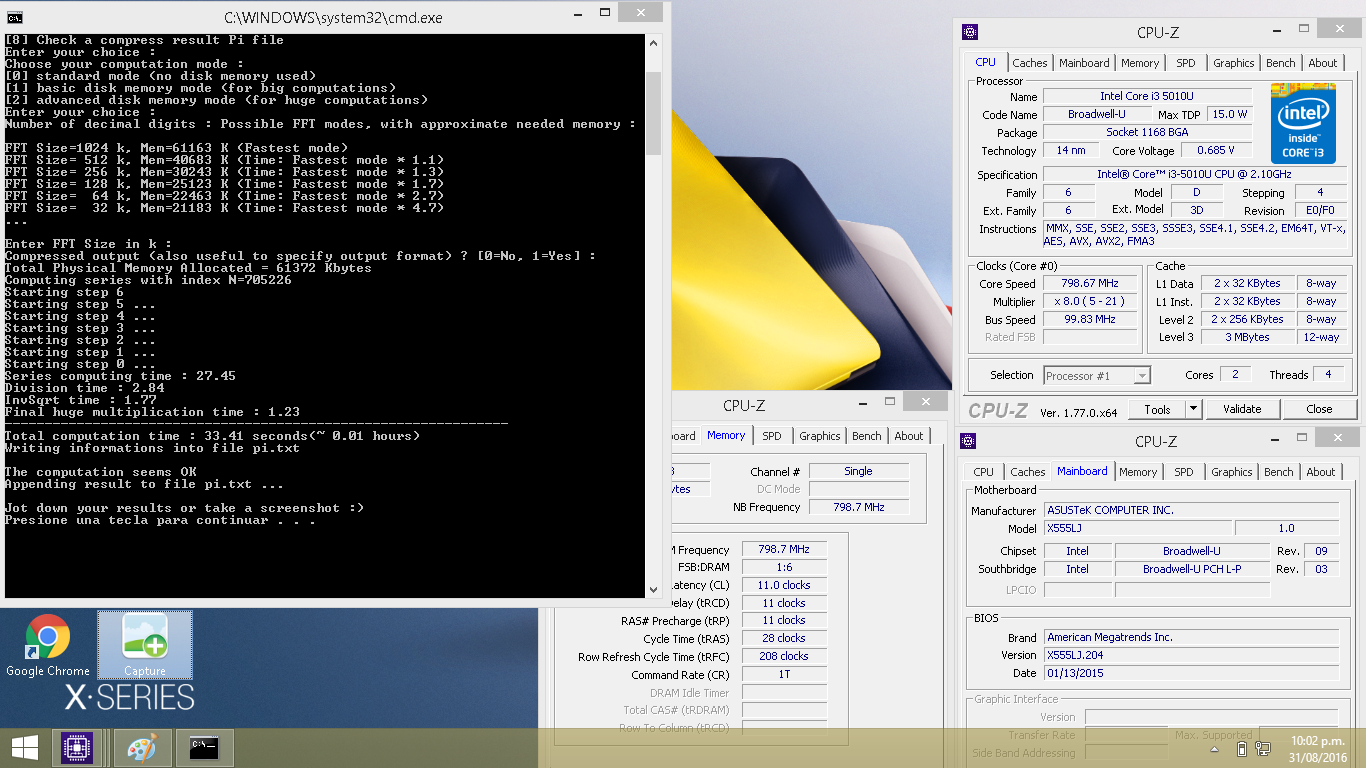
Task: Click the Command Rate value 1T
Action: (x=784, y=675)
